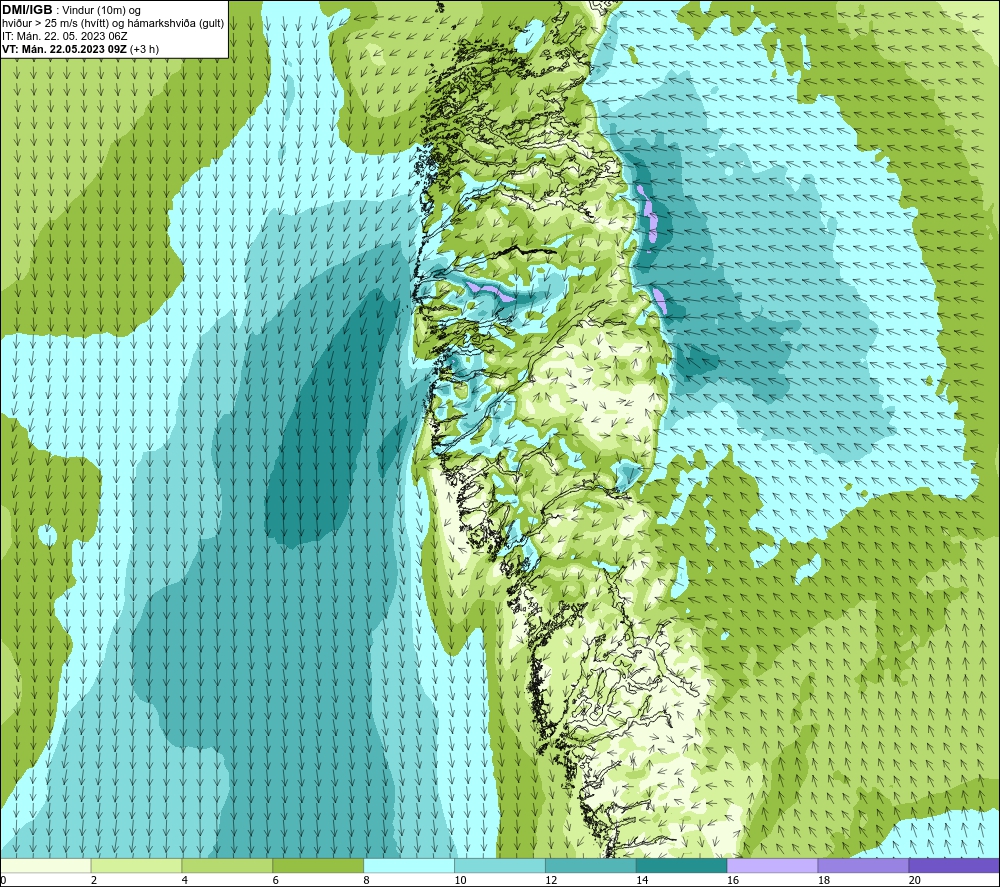Click the 12–14 m/s teal legend swatch

pyautogui.click(x=591, y=865)
